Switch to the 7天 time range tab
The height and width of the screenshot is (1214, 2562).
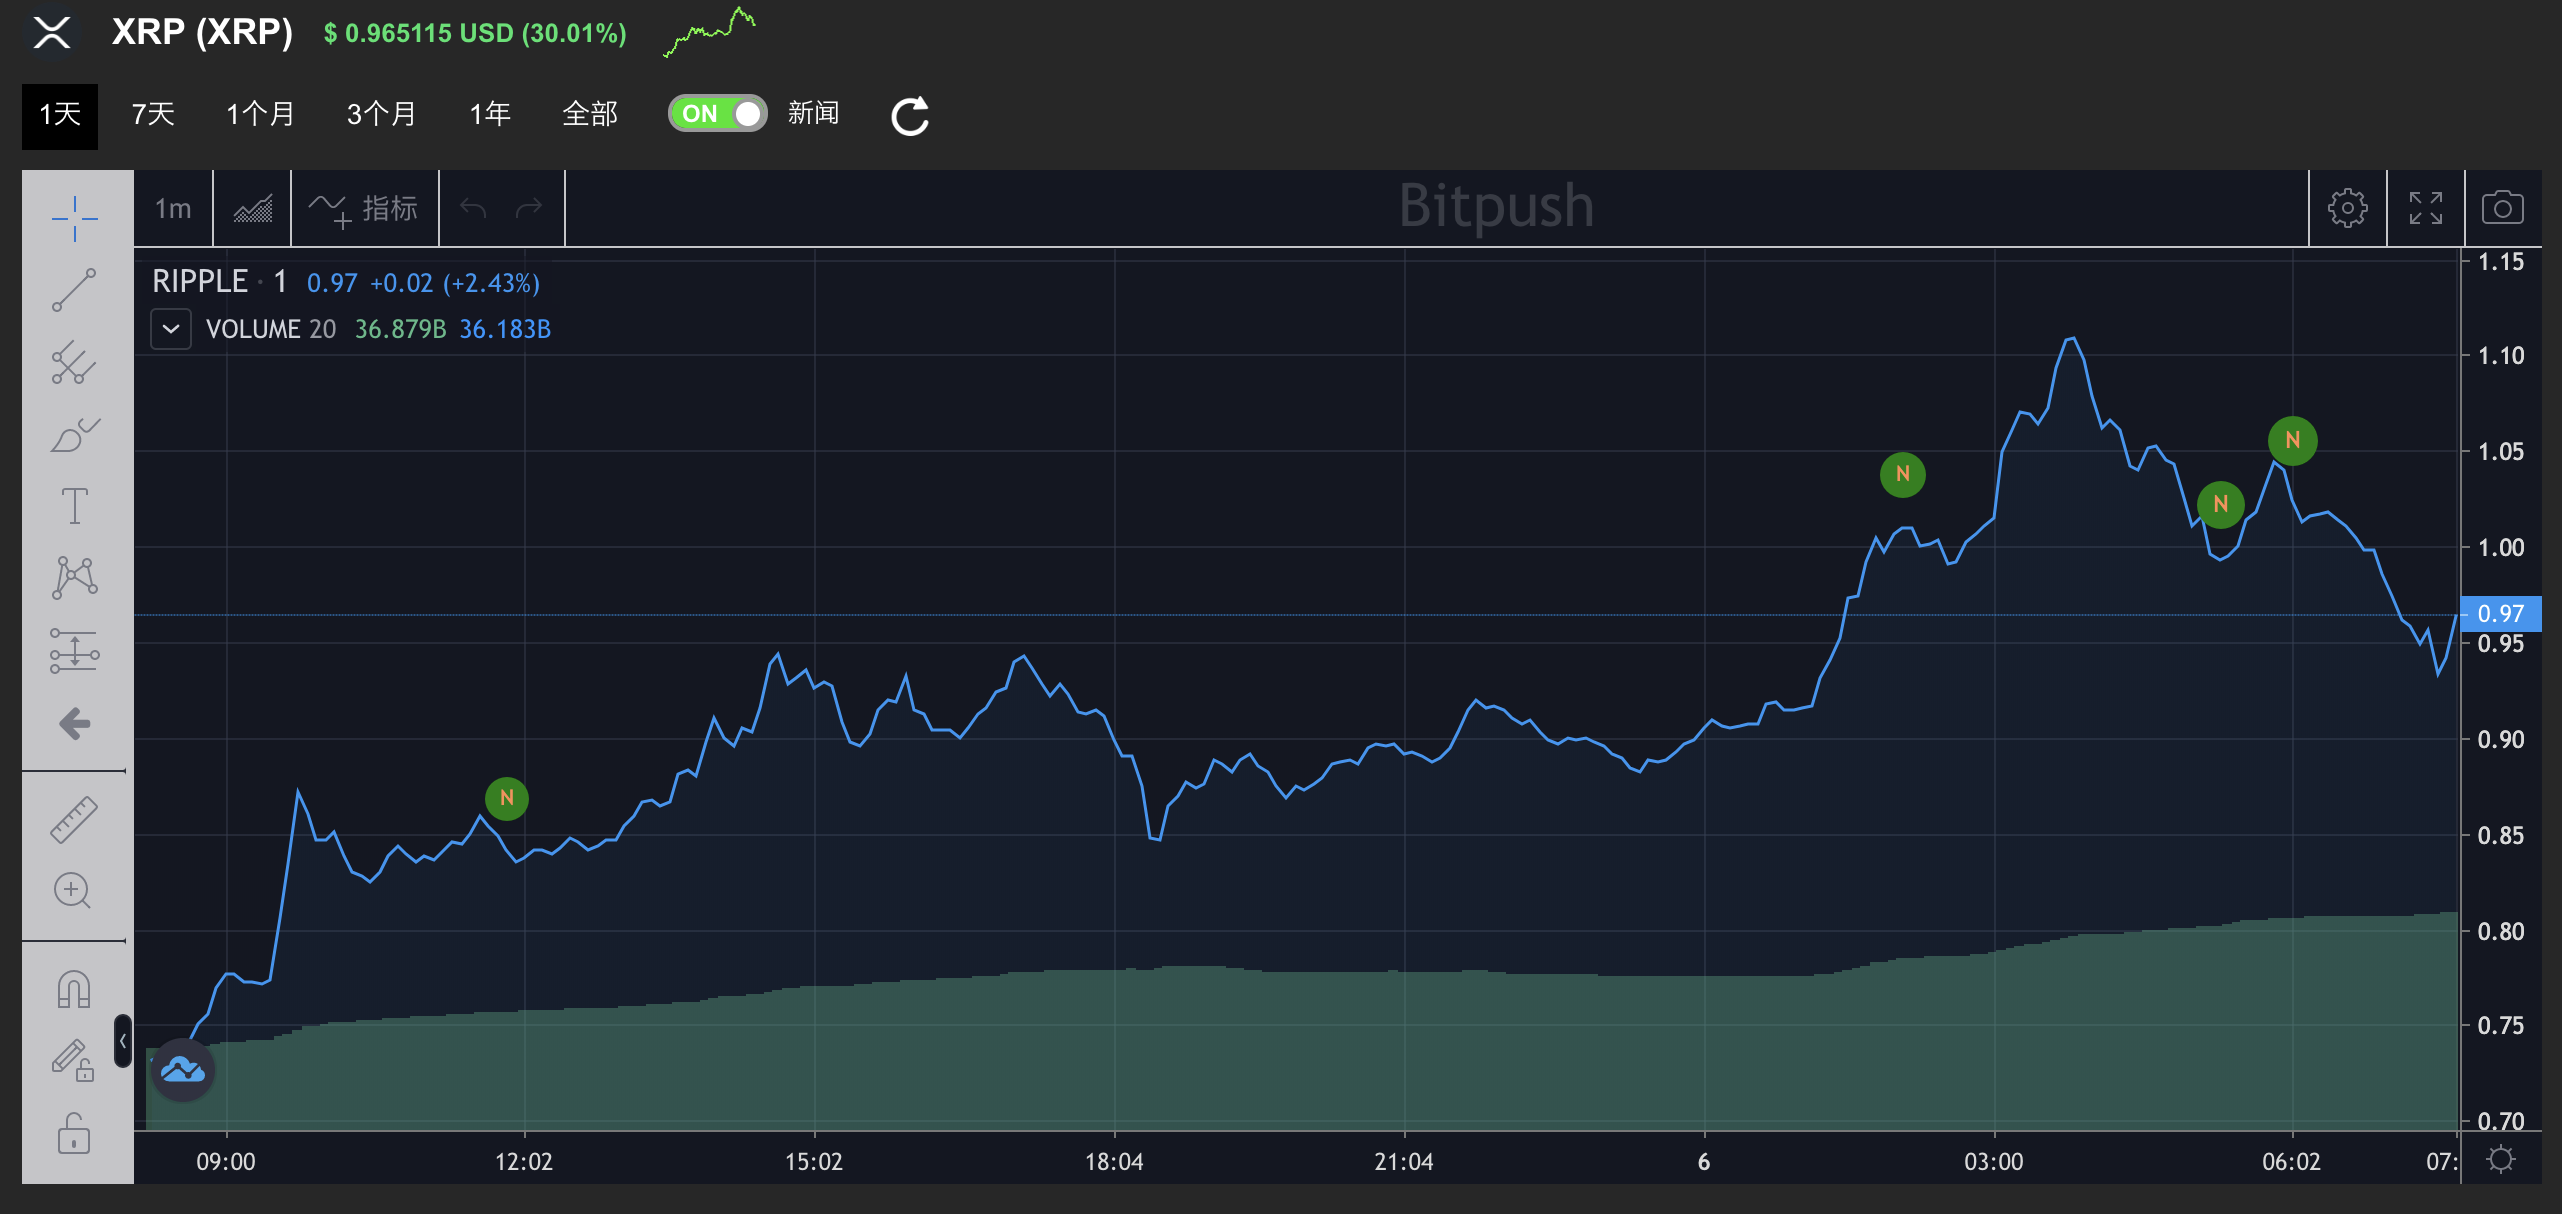tap(153, 114)
